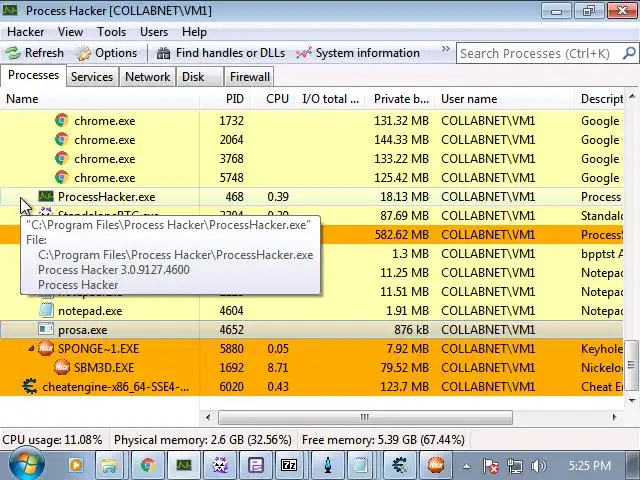Select the Processes tab
Viewport: 640px width, 480px height.
pos(33,75)
